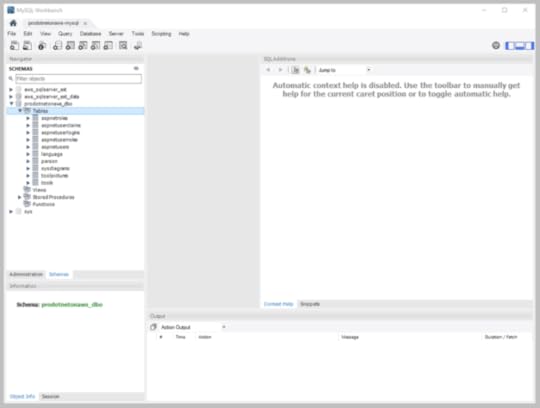
Task: Open the object inspector icon
Action: 42,45
